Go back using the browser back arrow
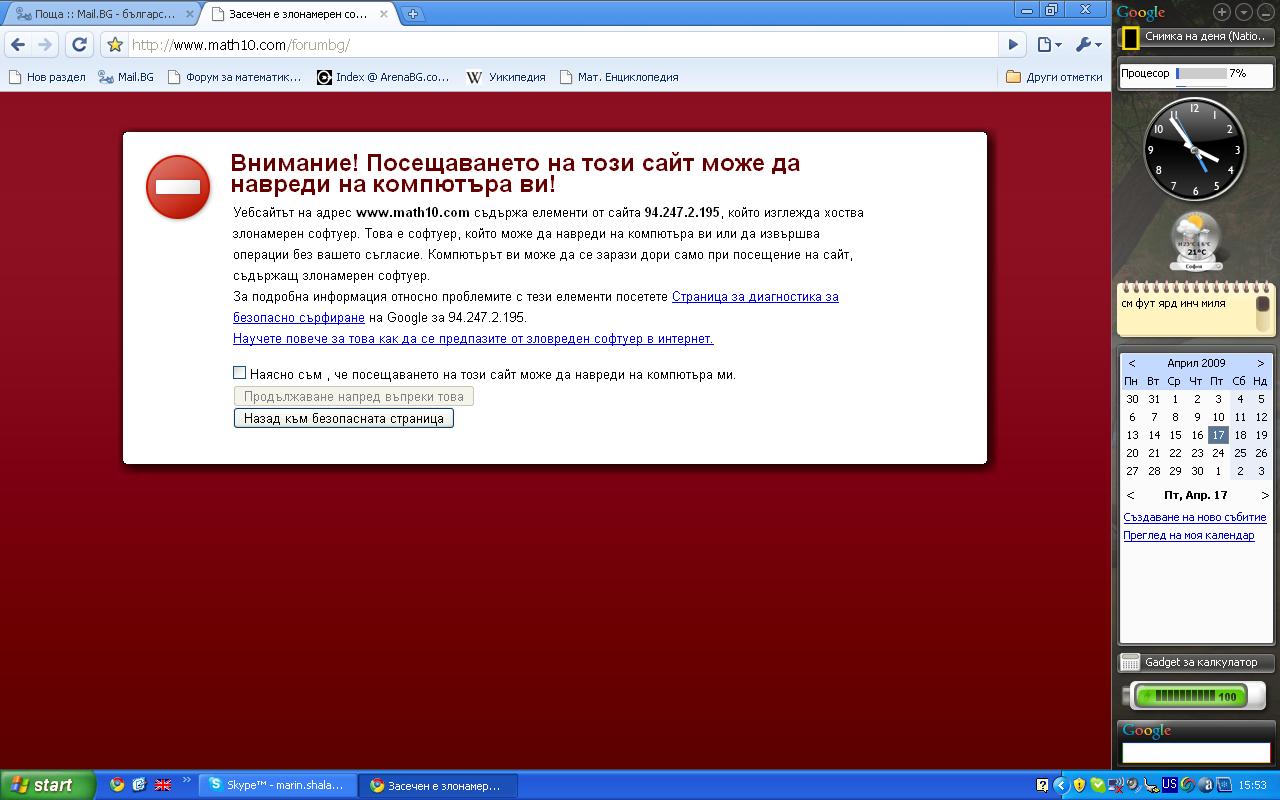 pos(17,44)
